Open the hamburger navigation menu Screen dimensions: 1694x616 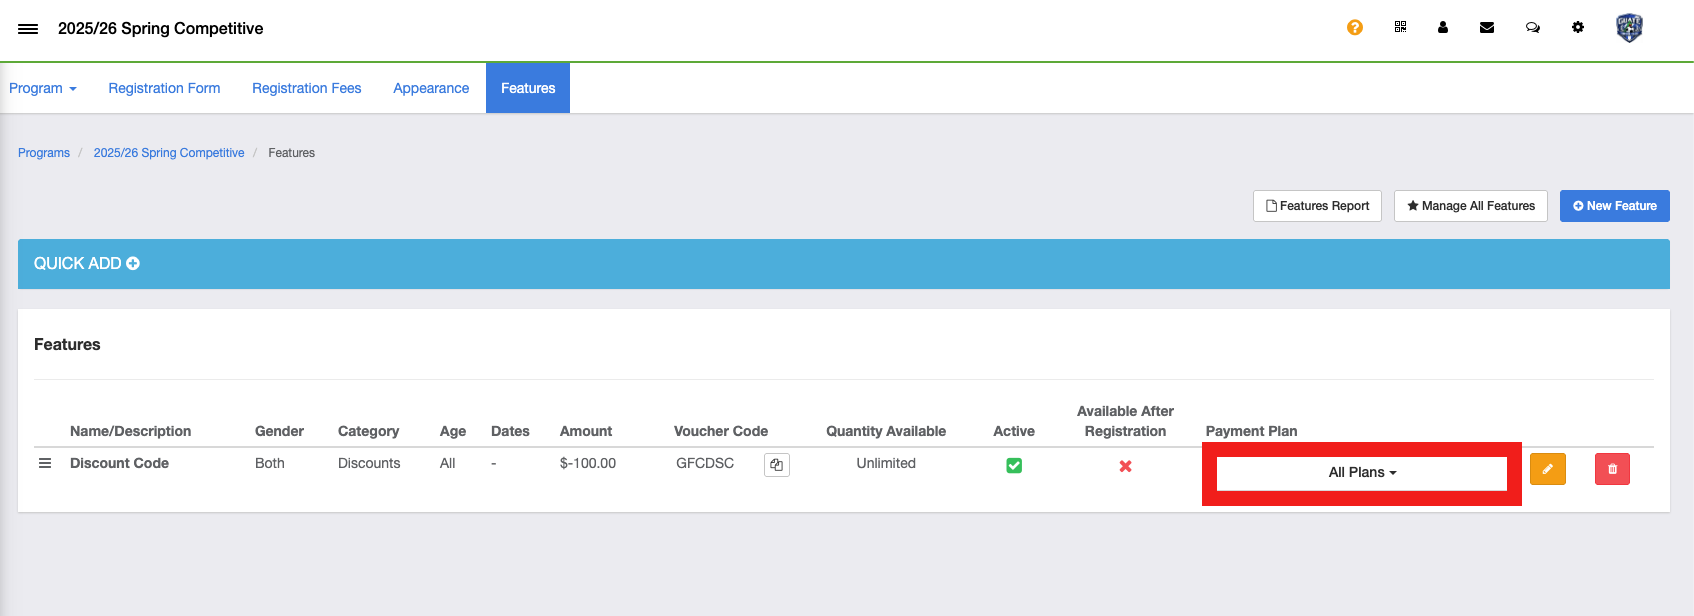[28, 29]
